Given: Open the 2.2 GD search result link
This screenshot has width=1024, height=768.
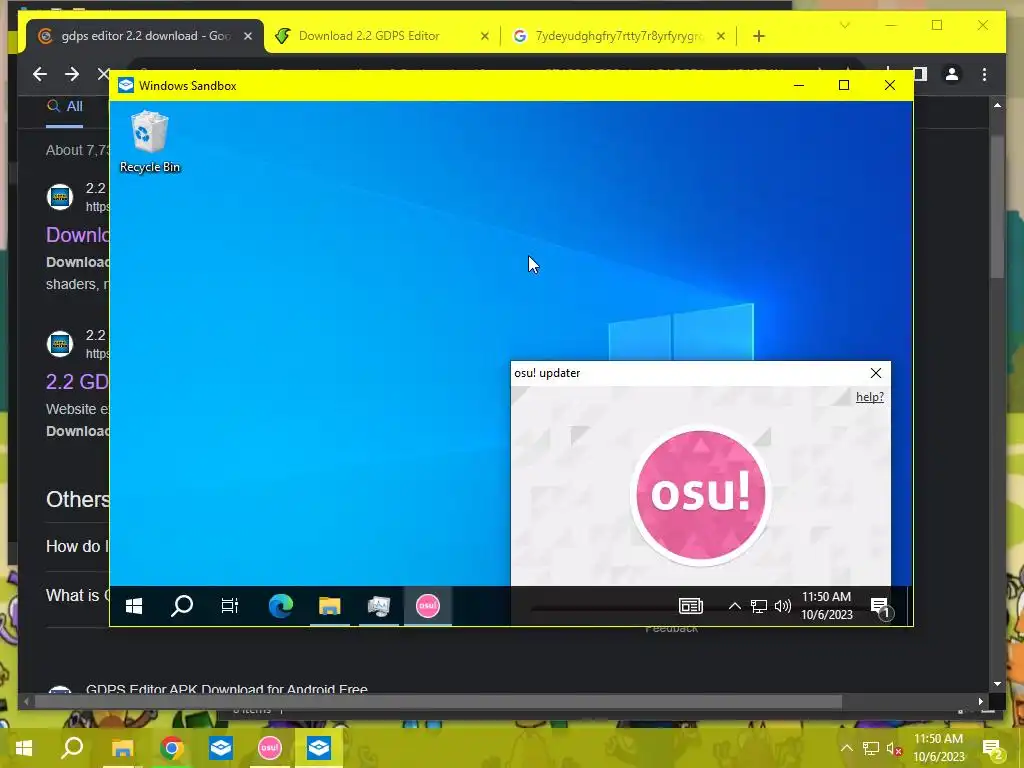Looking at the screenshot, I should coord(78,381).
